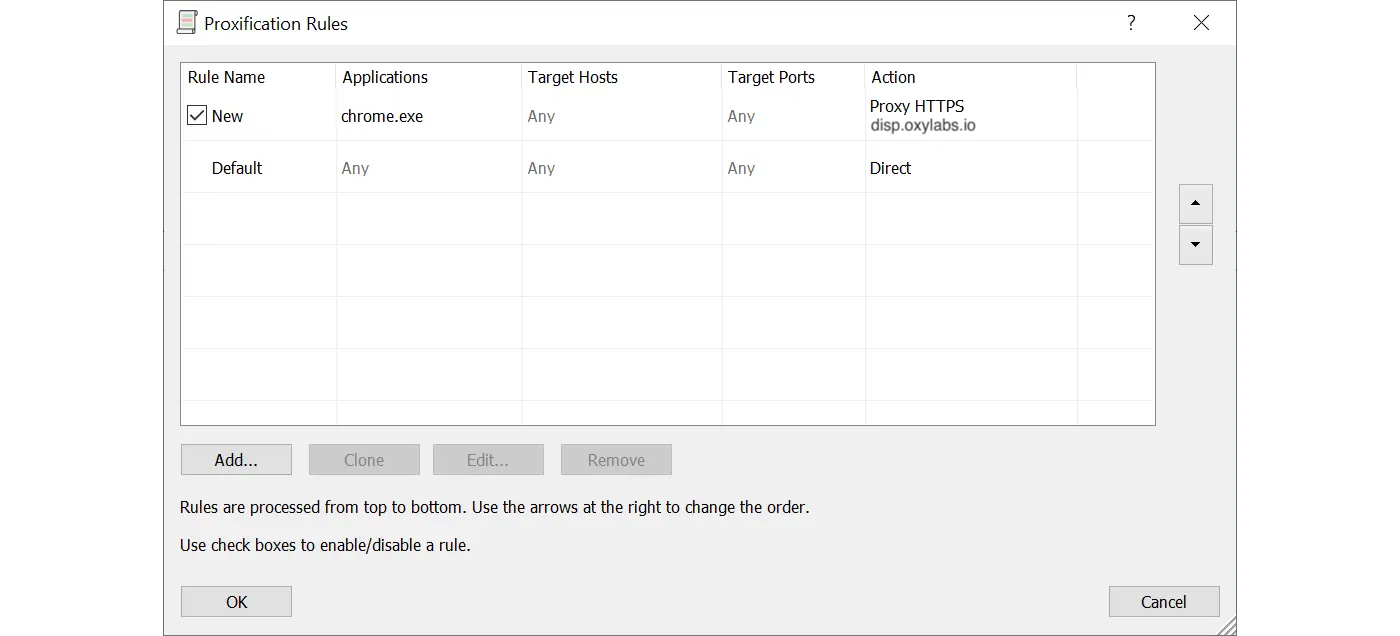The image size is (1400, 636).
Task: Select the Default rule row
Action: [237, 168]
